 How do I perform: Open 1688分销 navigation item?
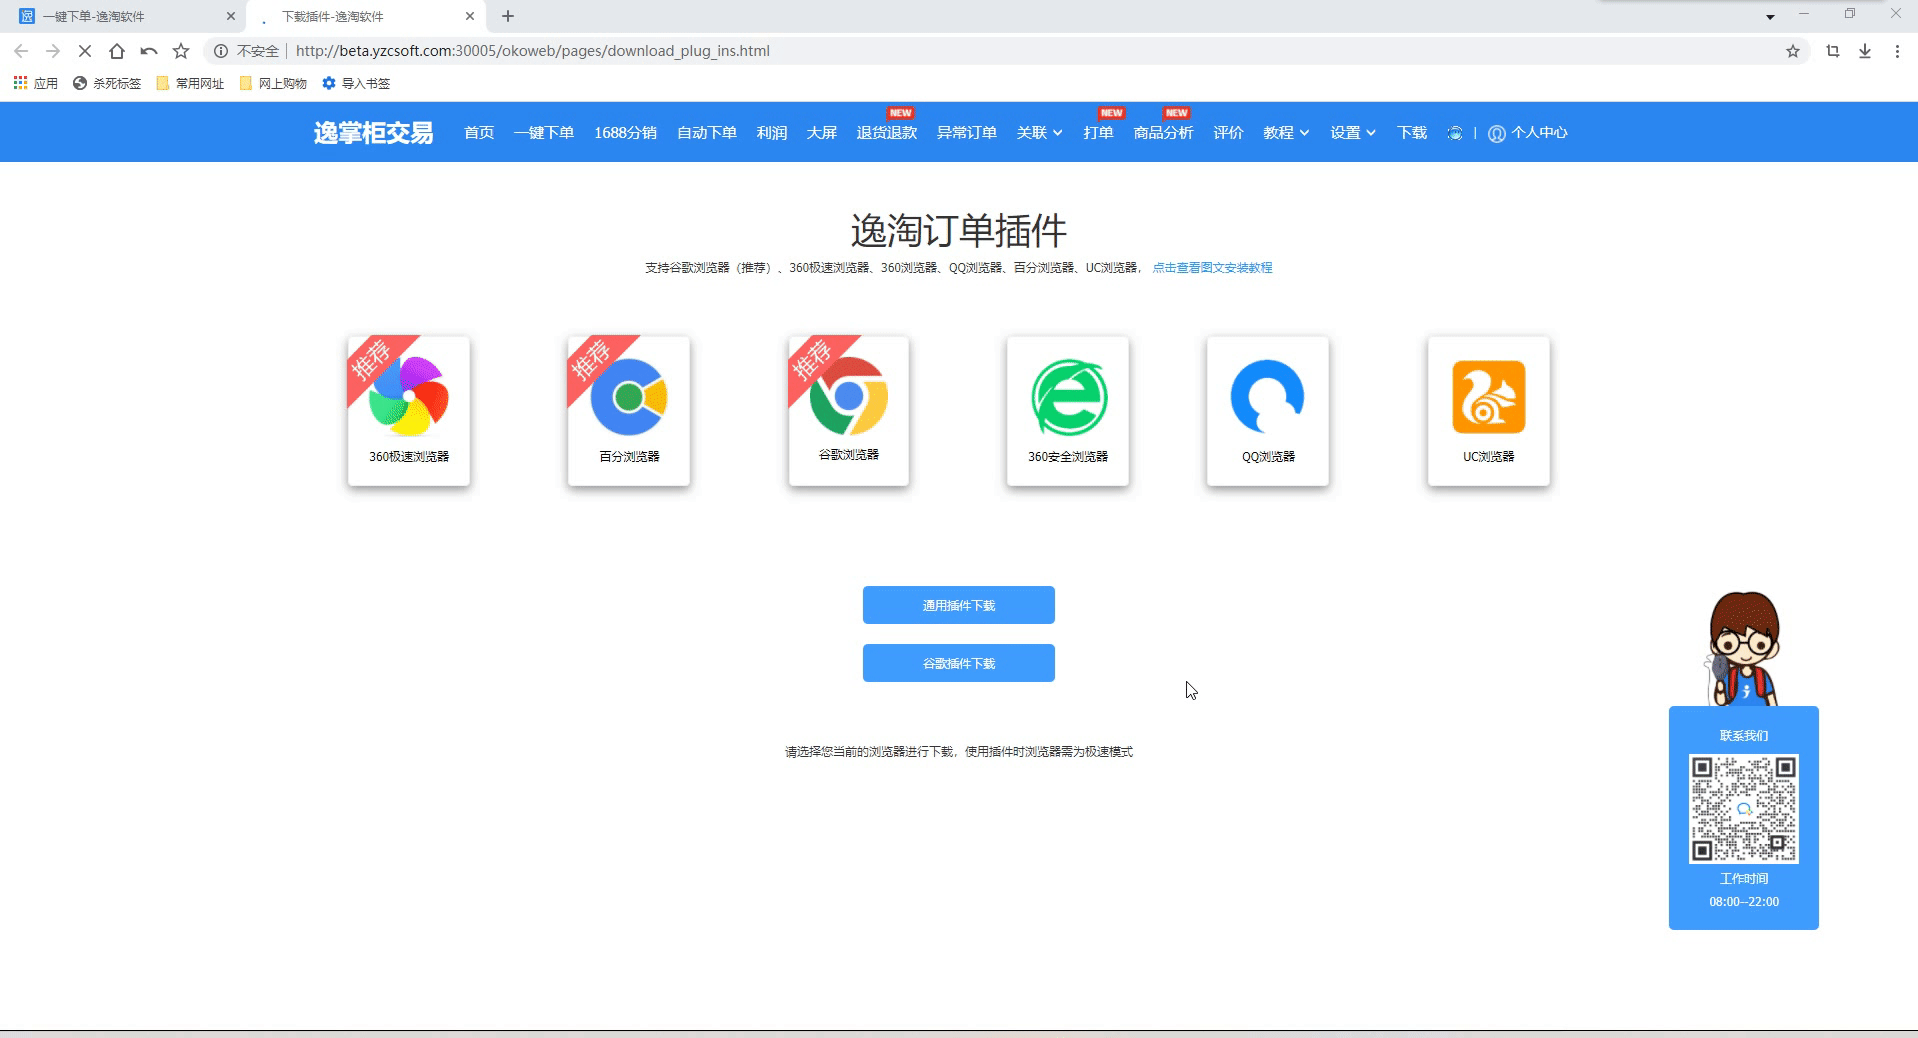click(x=625, y=133)
